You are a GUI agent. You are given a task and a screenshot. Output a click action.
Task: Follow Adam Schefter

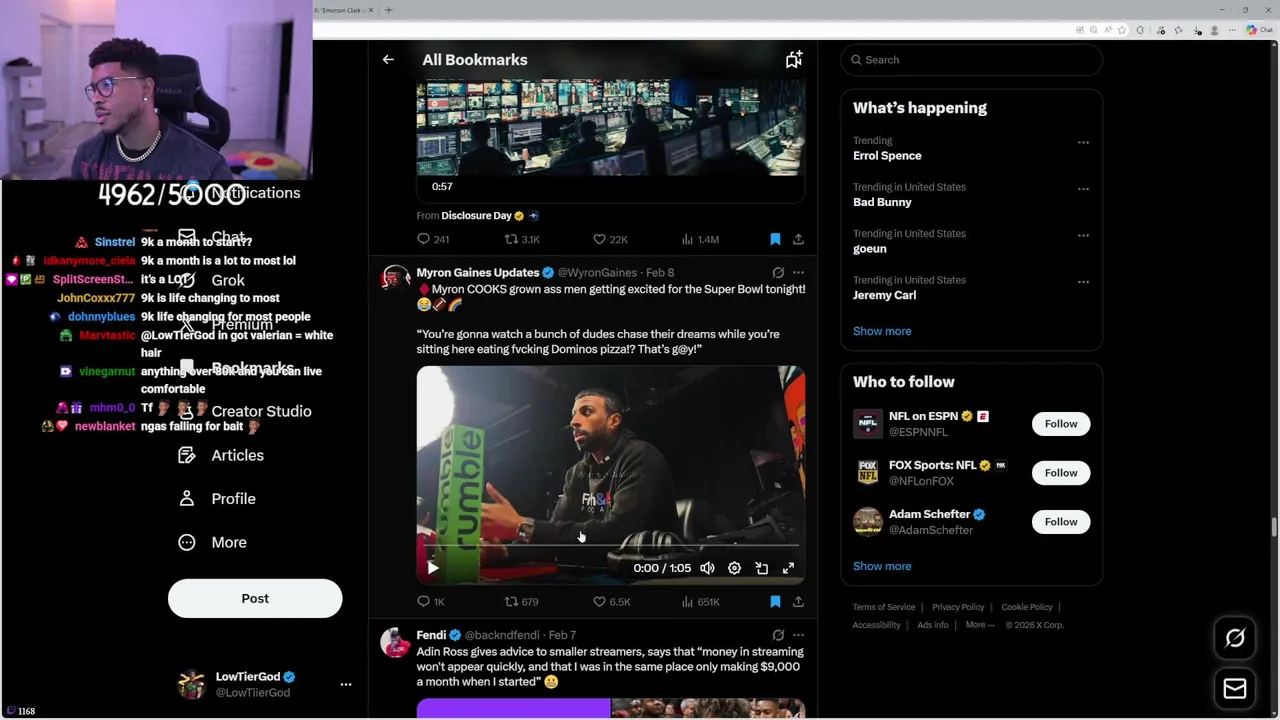(x=1061, y=522)
